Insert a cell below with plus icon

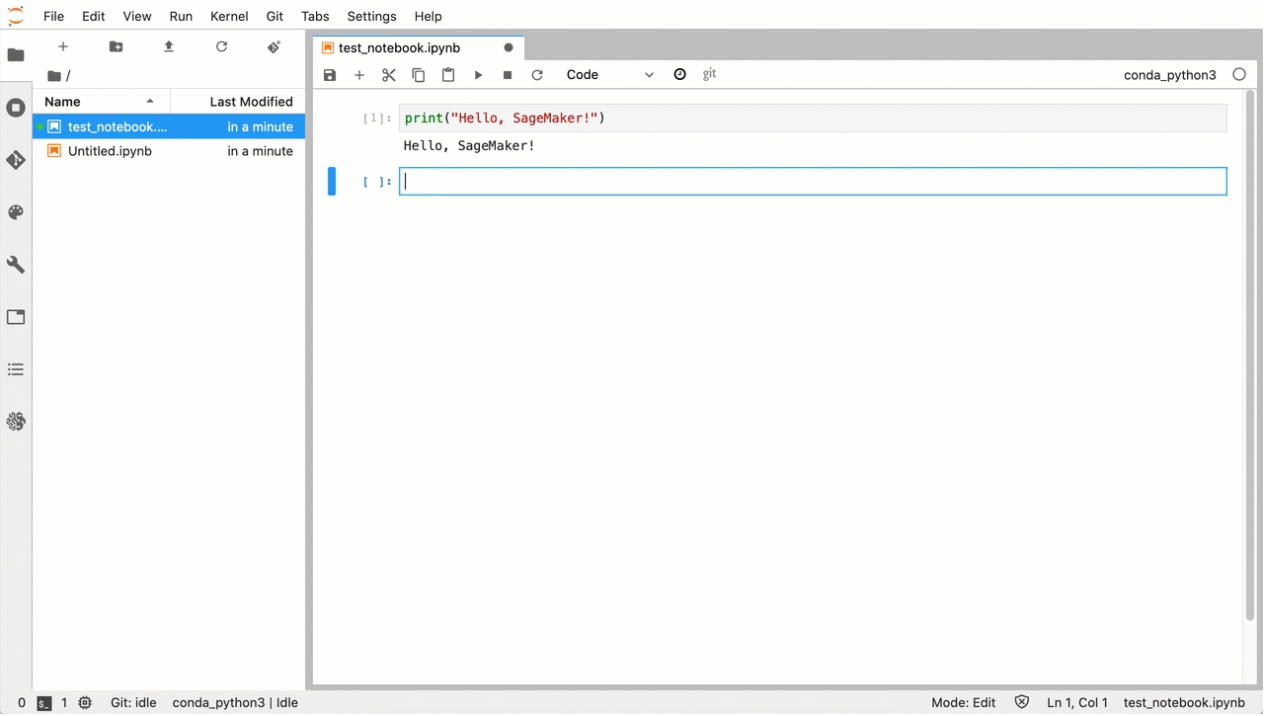(x=360, y=75)
